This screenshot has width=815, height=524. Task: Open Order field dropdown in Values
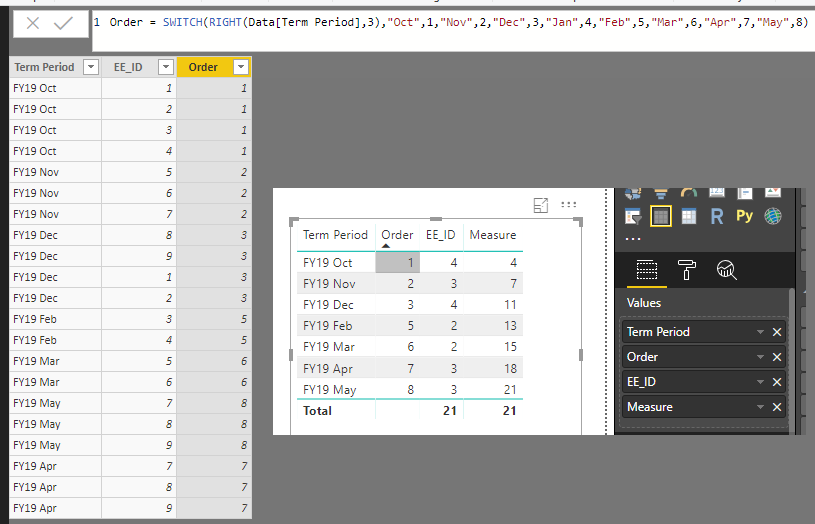coord(760,357)
